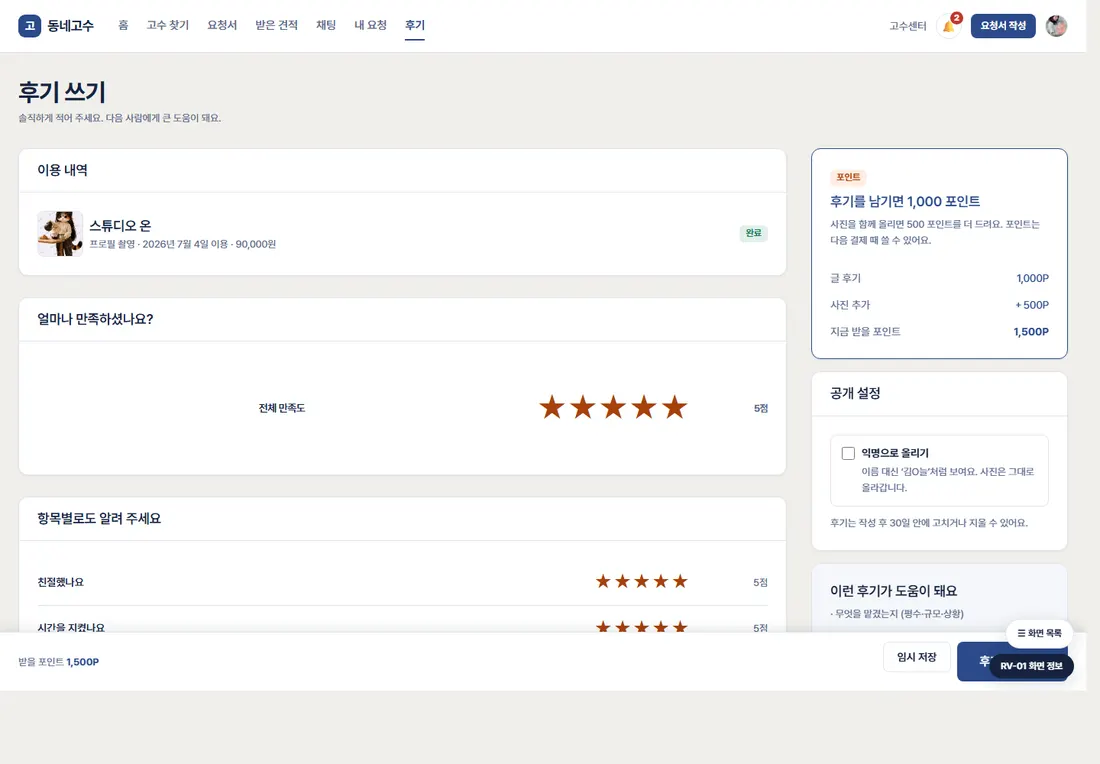The image size is (1100, 764).
Task: Set 전체 만족도 to three stars
Action: click(613, 407)
